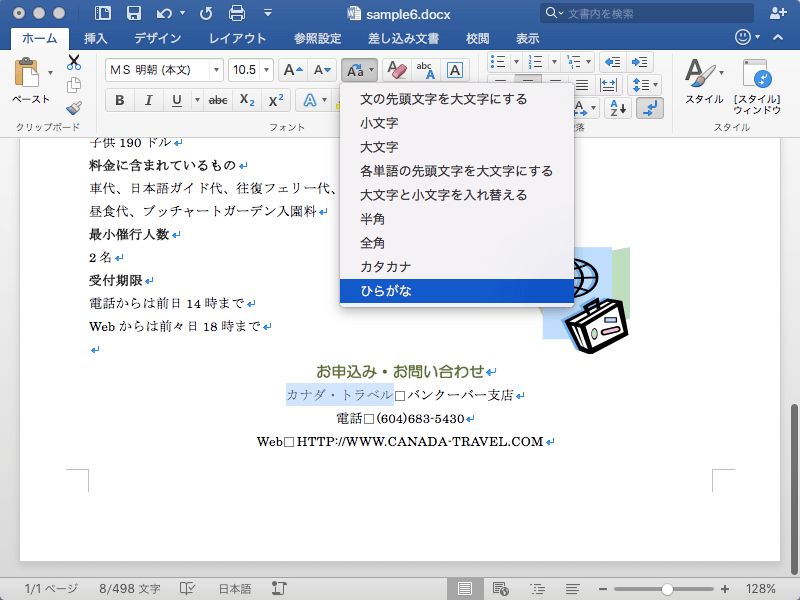Click the Format Painter brush icon

click(74, 108)
